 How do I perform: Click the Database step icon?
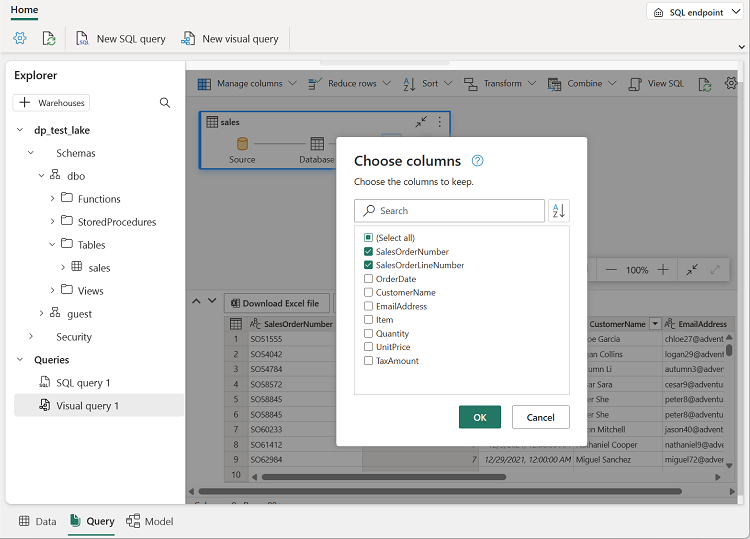(x=317, y=143)
